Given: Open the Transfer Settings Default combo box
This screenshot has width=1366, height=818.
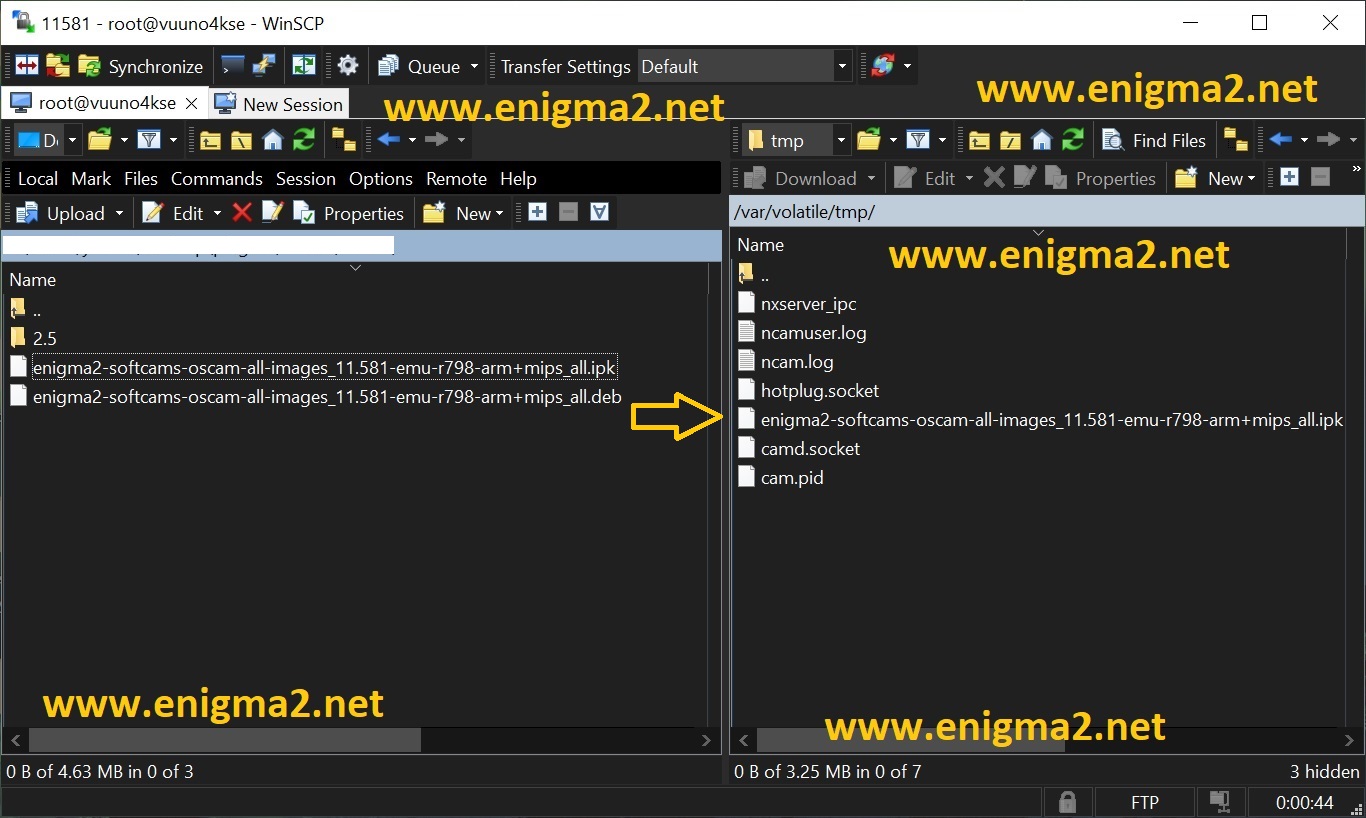Looking at the screenshot, I should (x=744, y=67).
